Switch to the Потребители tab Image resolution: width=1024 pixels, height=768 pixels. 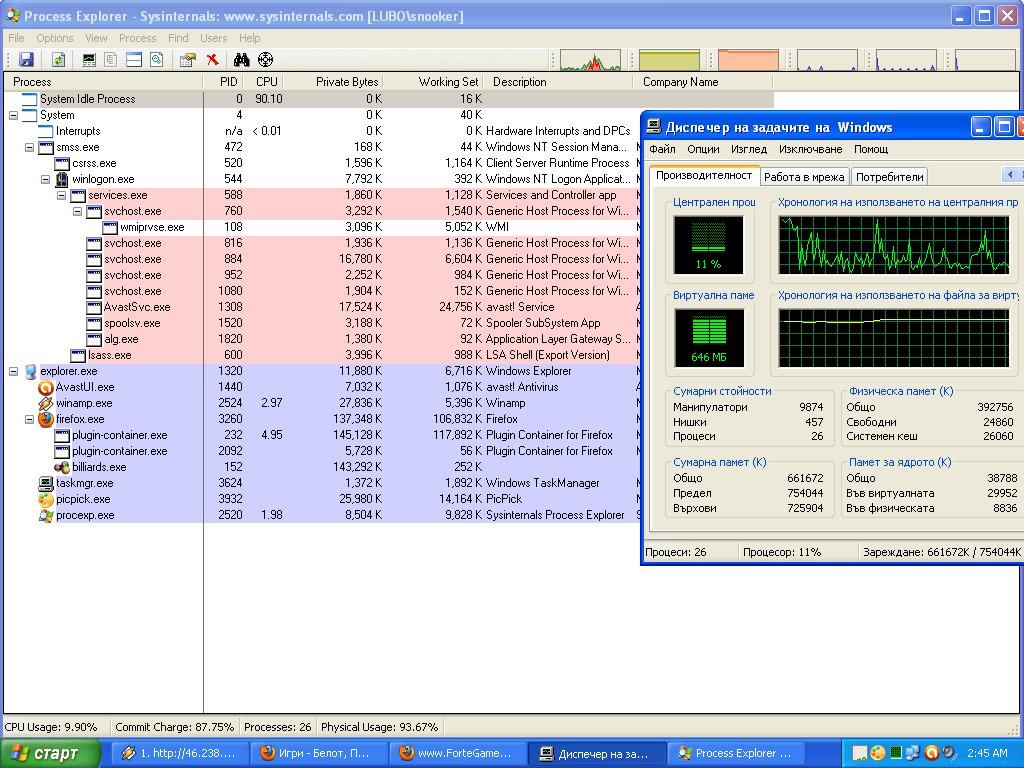tap(889, 177)
